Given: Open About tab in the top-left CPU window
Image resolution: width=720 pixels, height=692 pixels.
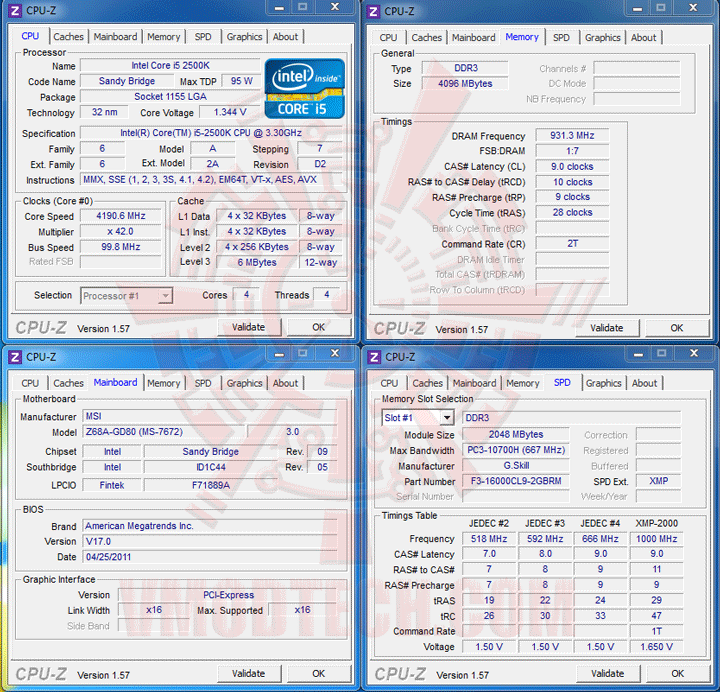Looking at the screenshot, I should tap(285, 37).
